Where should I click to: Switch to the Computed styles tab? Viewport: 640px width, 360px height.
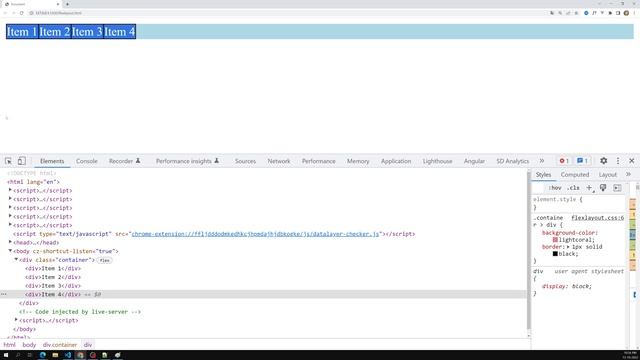point(575,175)
